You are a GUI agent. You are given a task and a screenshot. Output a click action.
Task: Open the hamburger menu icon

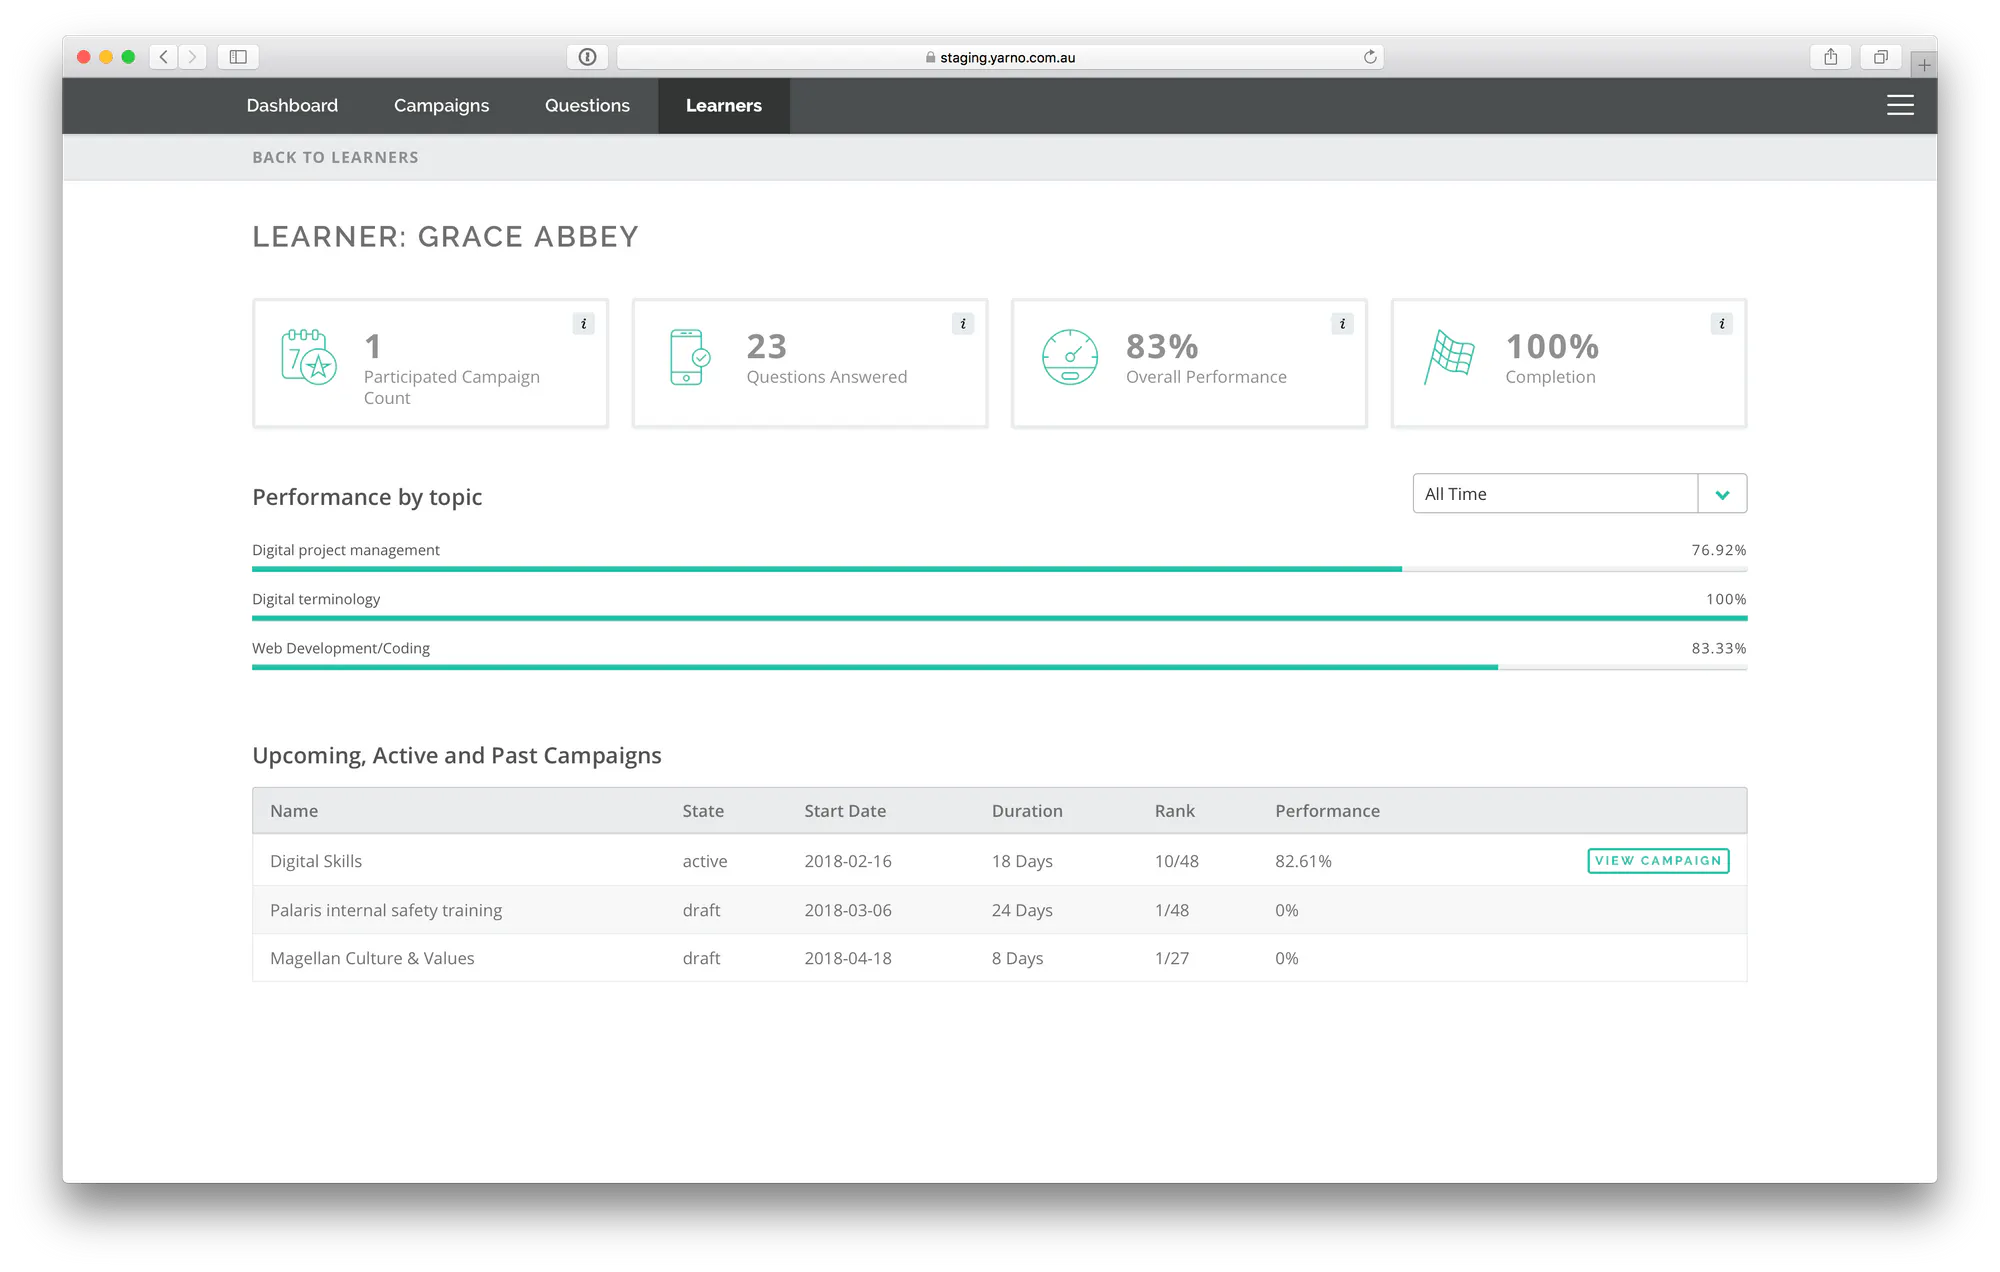[1900, 105]
